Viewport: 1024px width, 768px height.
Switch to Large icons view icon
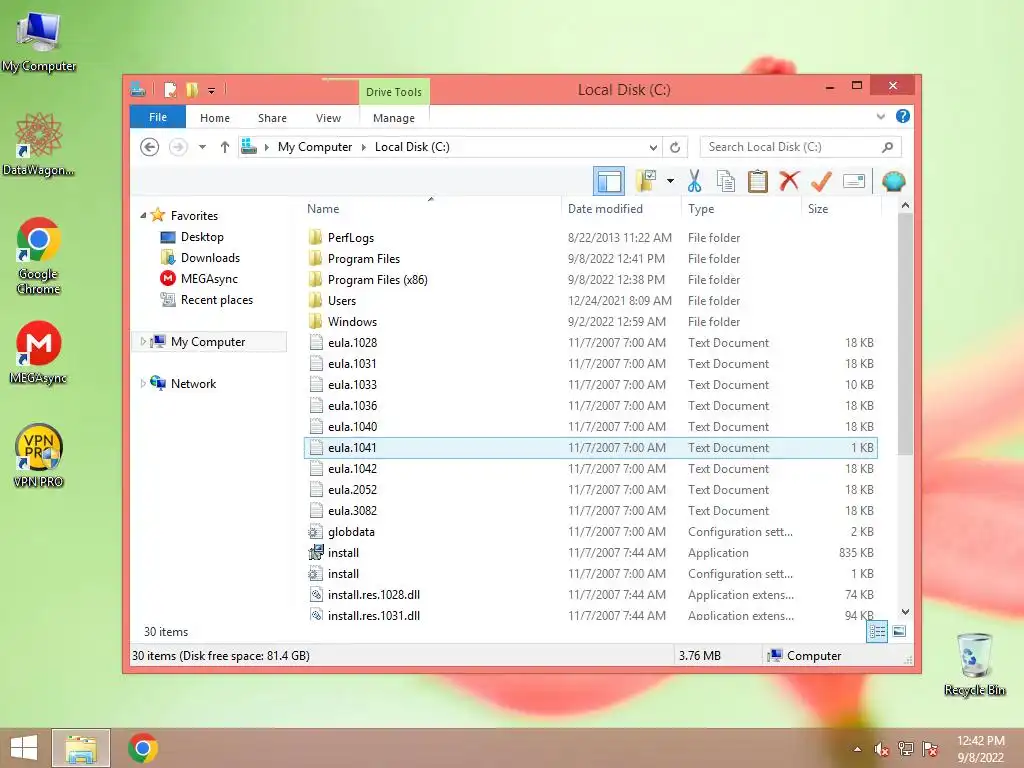[899, 632]
